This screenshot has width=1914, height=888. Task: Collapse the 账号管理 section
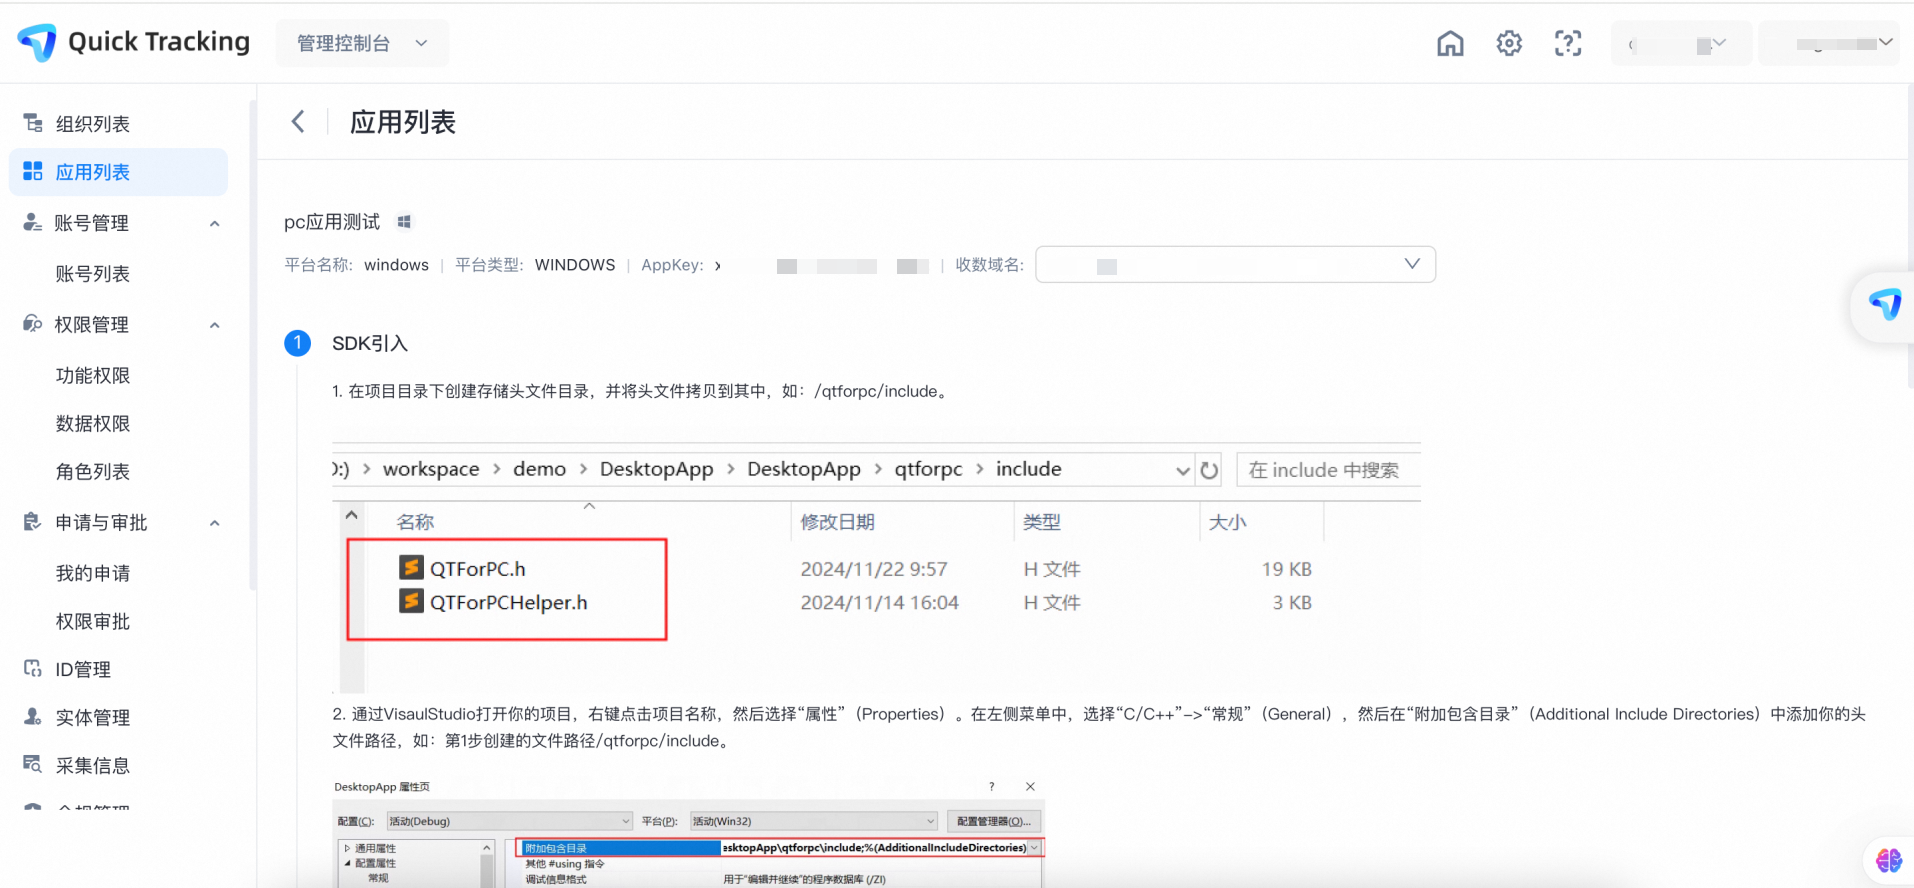click(x=214, y=223)
